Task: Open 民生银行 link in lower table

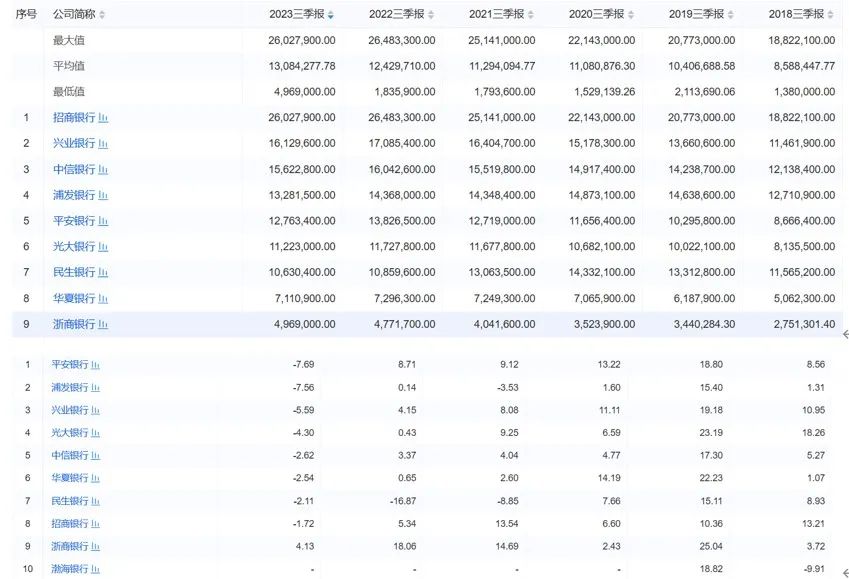Action: coord(69,501)
